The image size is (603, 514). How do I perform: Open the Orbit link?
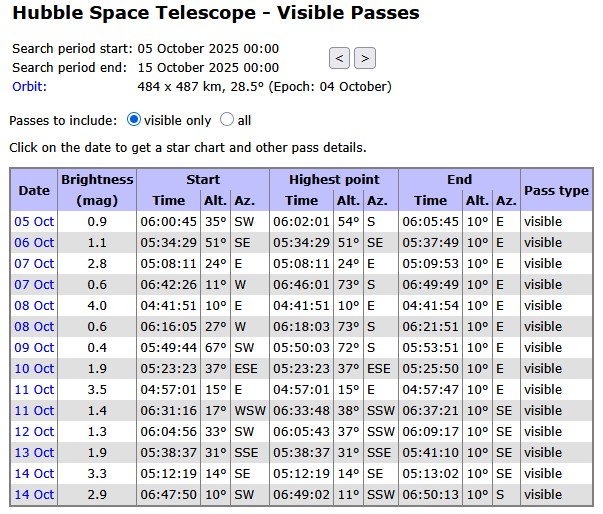[x=30, y=86]
